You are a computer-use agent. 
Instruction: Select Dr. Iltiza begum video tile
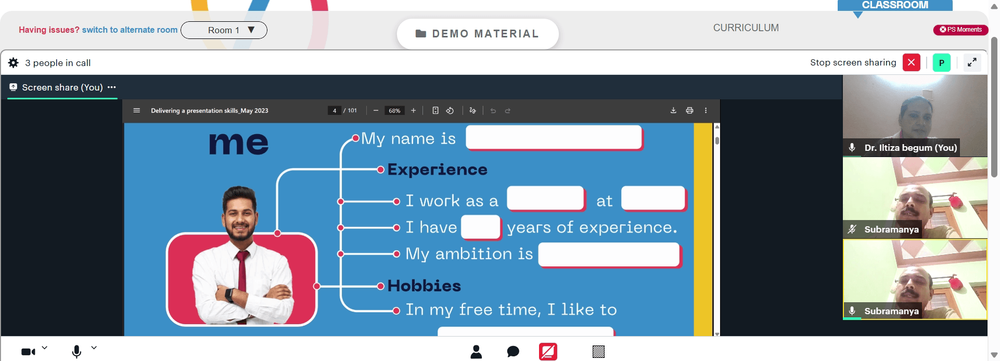click(x=915, y=115)
